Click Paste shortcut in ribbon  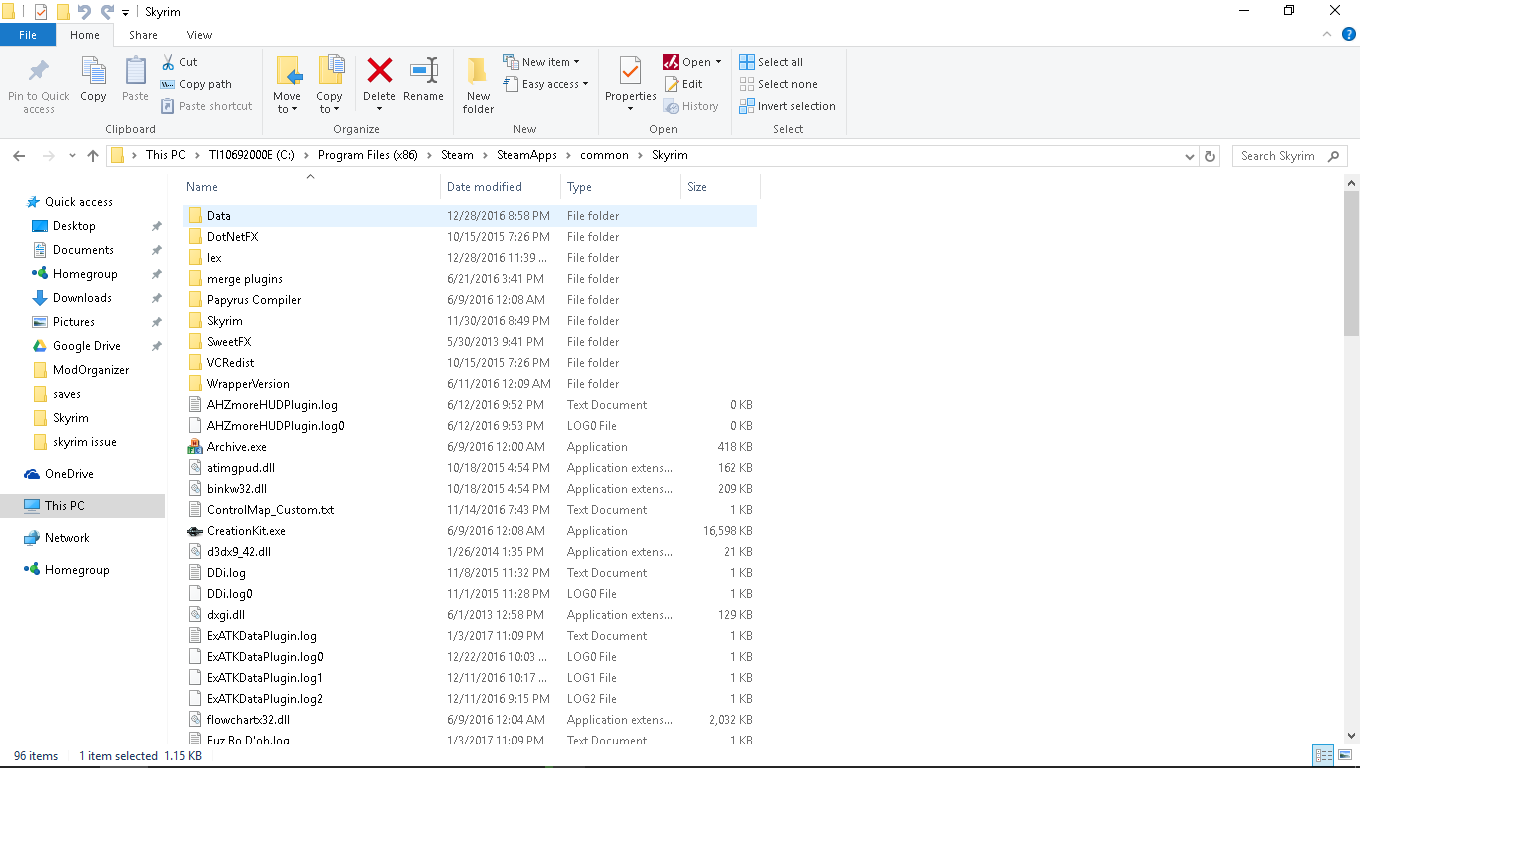coord(207,106)
